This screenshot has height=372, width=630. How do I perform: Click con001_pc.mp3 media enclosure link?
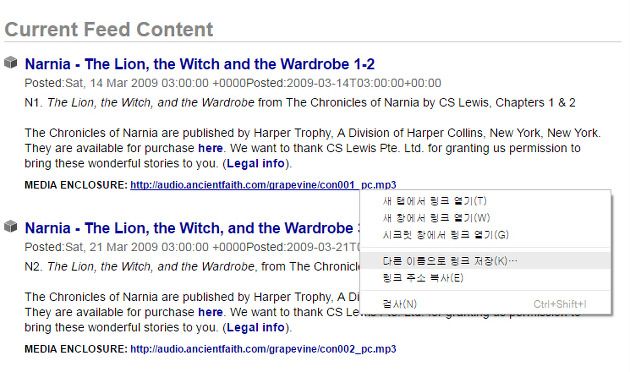pos(263,185)
